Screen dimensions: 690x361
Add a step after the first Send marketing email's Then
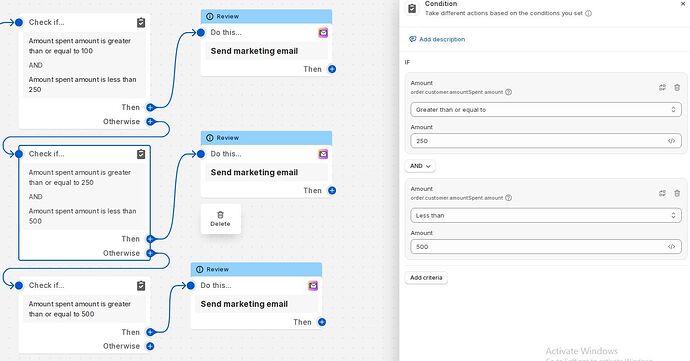(332, 69)
